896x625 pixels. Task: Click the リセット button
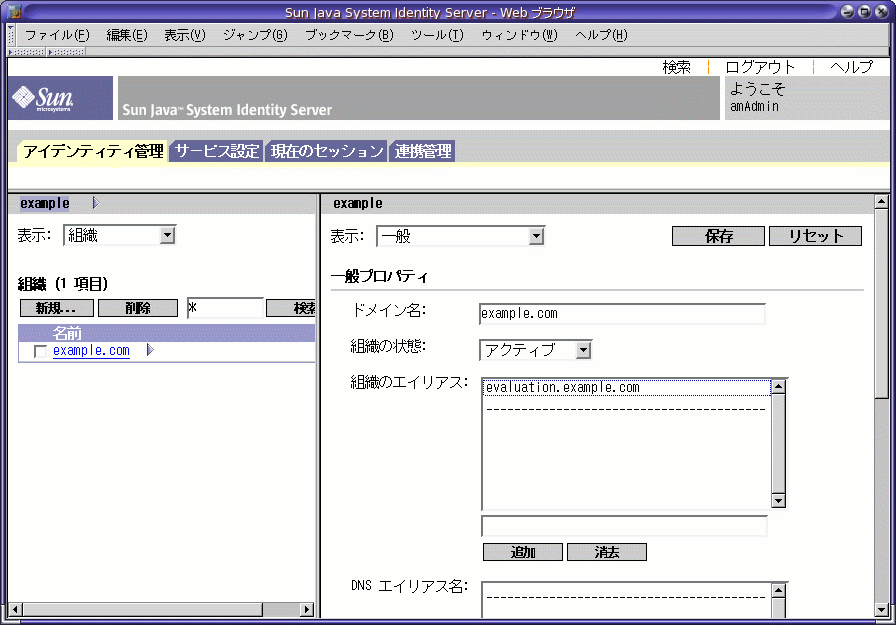click(x=815, y=236)
